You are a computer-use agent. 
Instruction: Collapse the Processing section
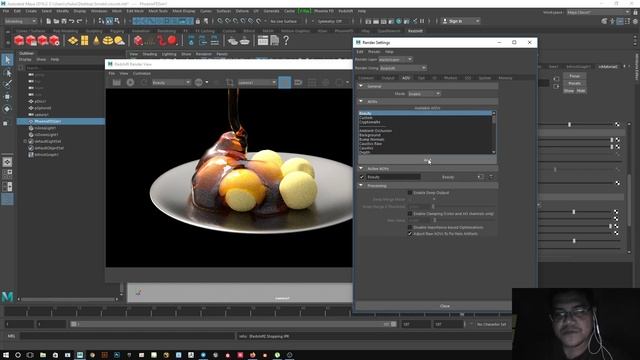coord(361,185)
